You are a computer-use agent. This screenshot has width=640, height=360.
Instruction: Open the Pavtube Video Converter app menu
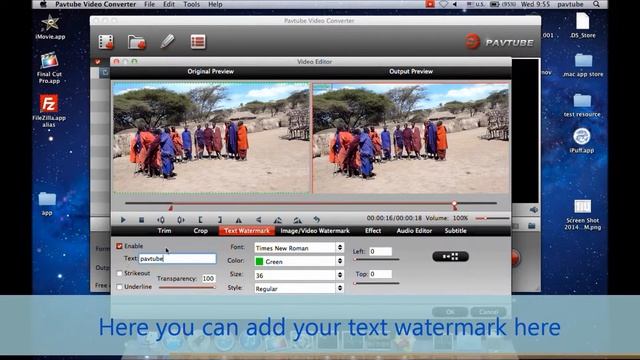96,4
